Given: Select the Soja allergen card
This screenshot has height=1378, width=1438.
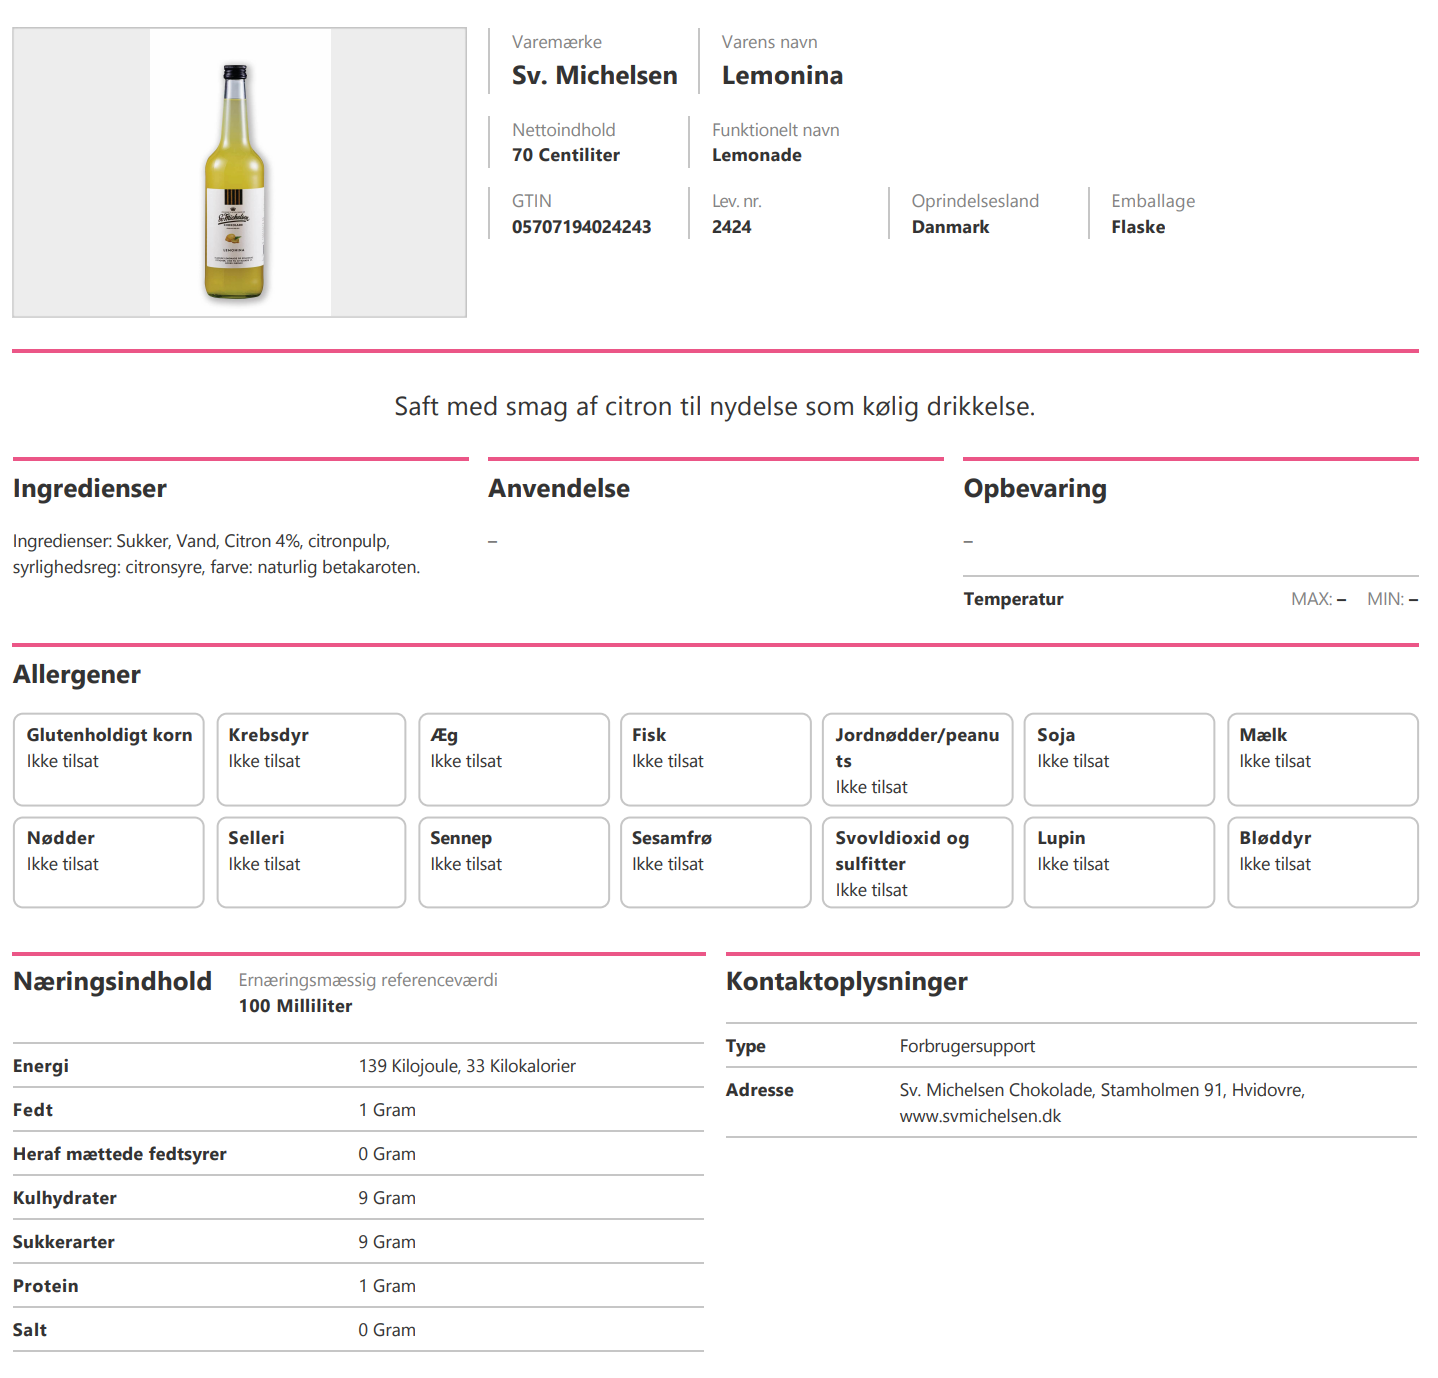Looking at the screenshot, I should [1119, 758].
